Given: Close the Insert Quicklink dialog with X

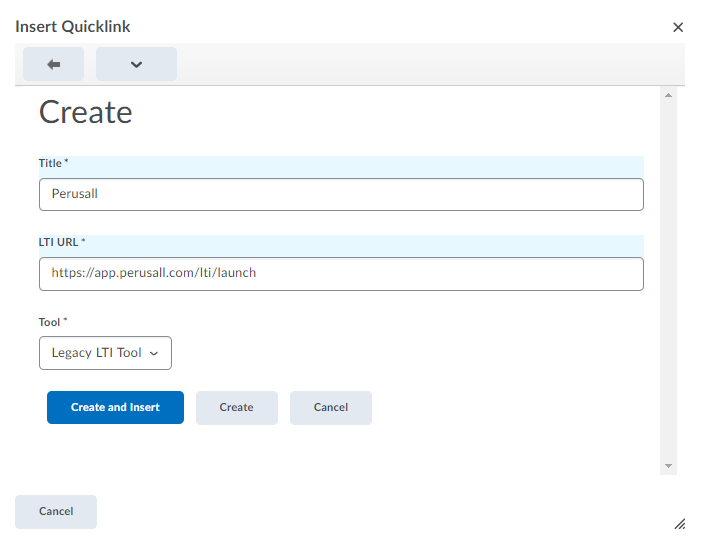Looking at the screenshot, I should click(x=678, y=27).
